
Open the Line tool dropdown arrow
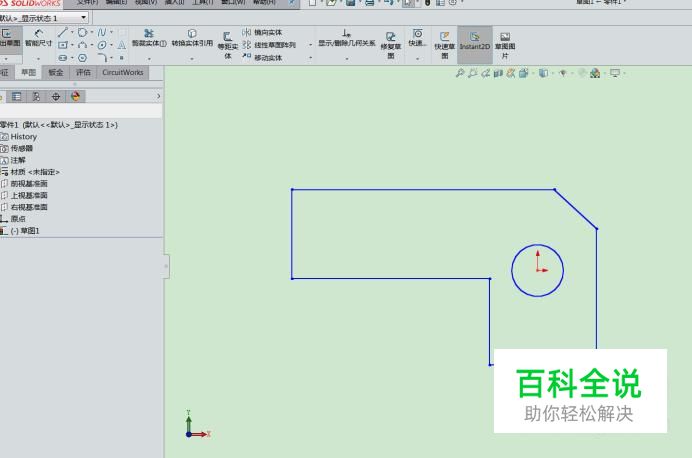pos(72,32)
